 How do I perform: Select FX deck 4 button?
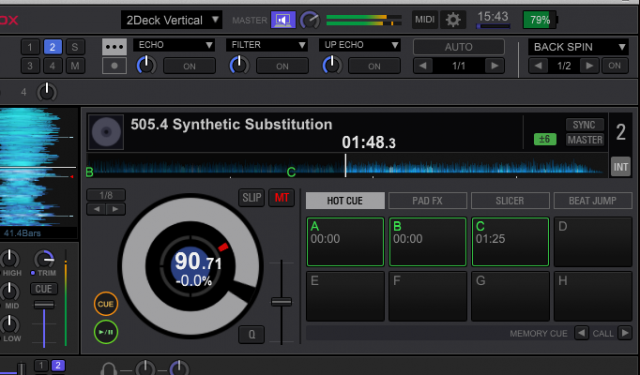(x=53, y=66)
